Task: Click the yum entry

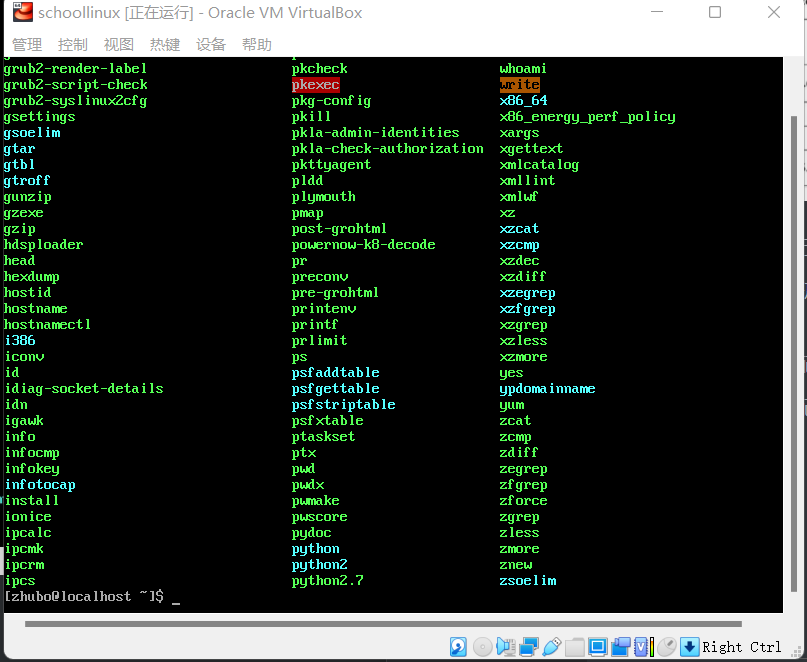Action: [x=512, y=405]
